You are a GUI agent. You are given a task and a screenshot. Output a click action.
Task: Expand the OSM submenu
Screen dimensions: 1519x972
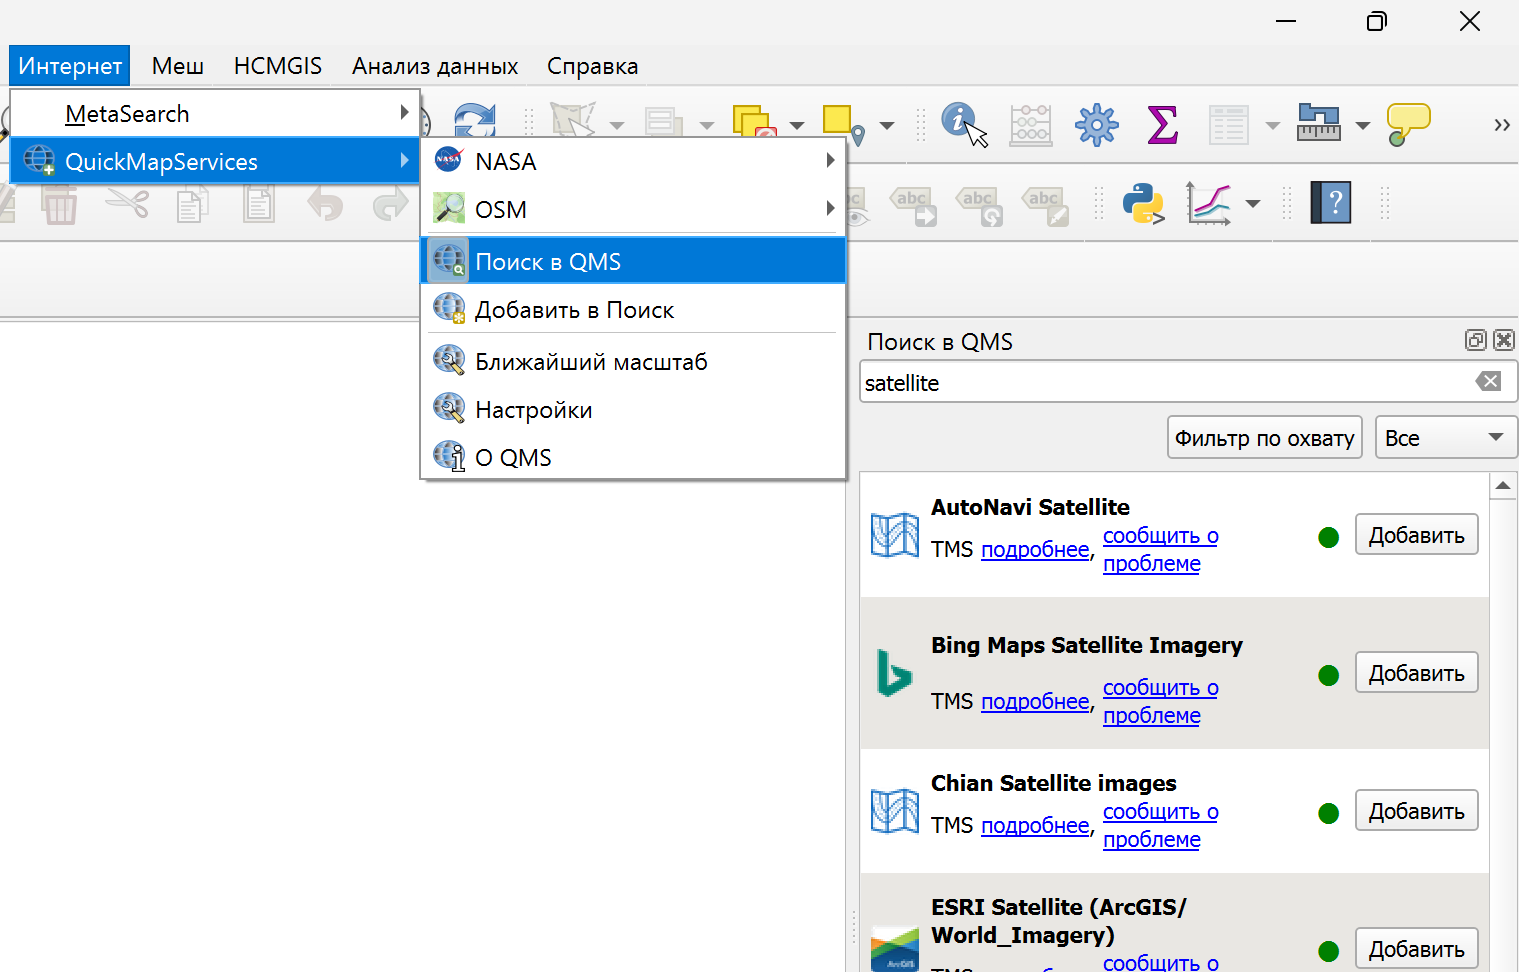pos(634,209)
